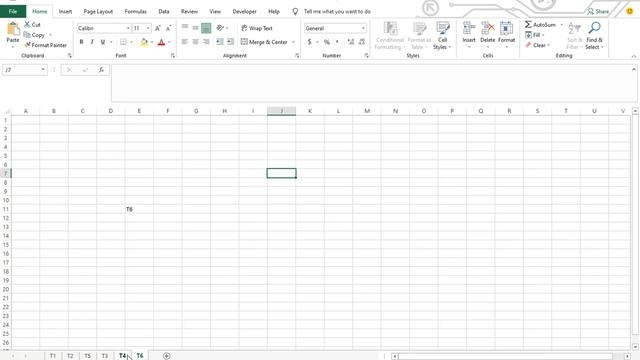
Task: Click Increase Indent icon
Action: click(x=231, y=42)
